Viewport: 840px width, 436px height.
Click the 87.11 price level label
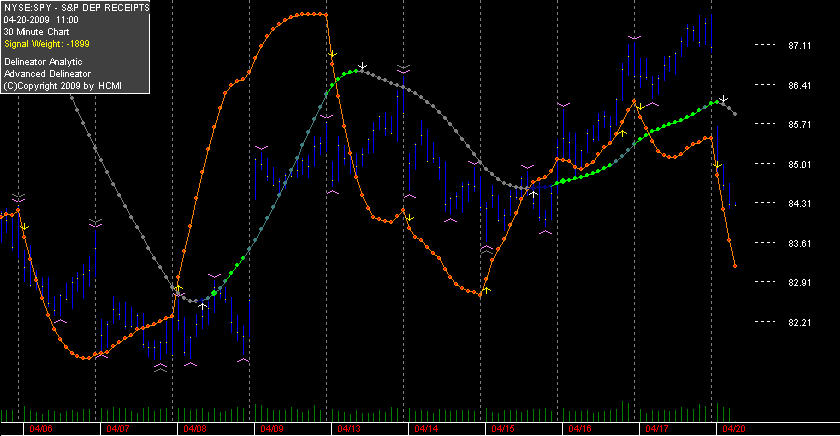pyautogui.click(x=799, y=46)
